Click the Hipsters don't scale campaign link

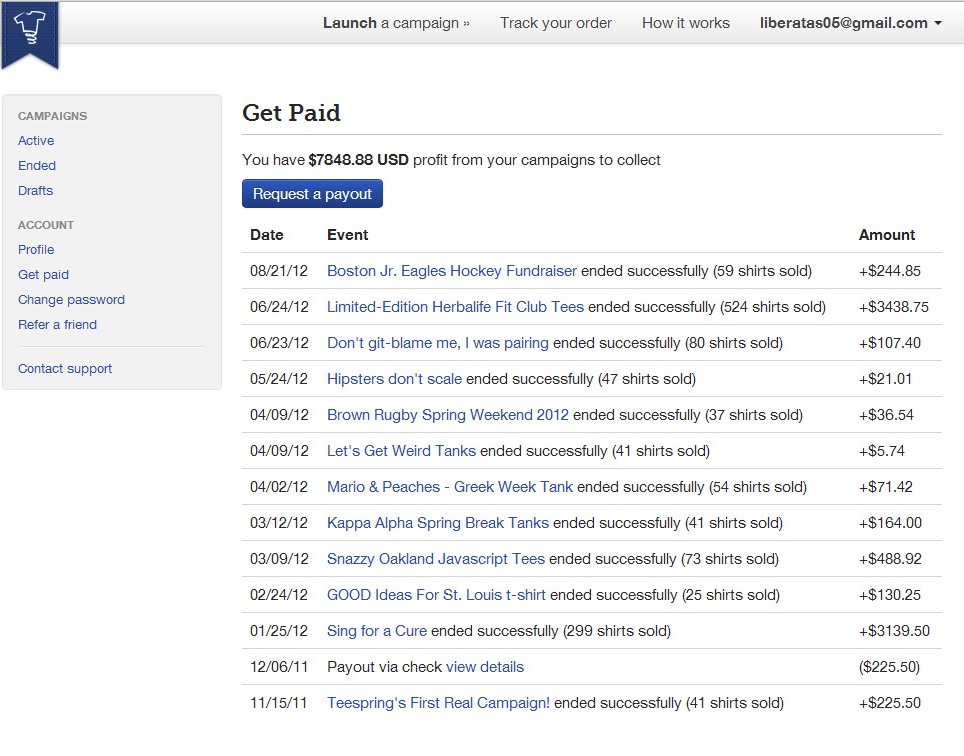click(x=394, y=379)
